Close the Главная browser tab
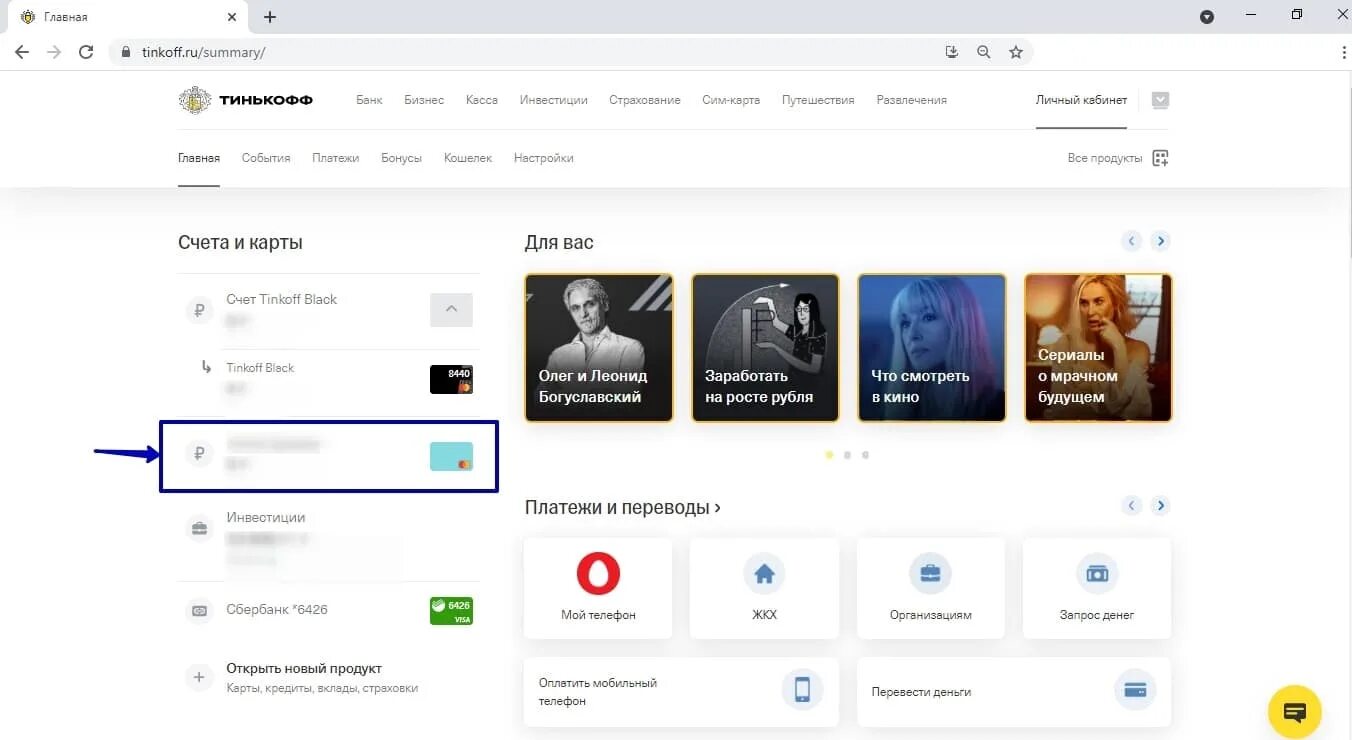 click(x=232, y=17)
